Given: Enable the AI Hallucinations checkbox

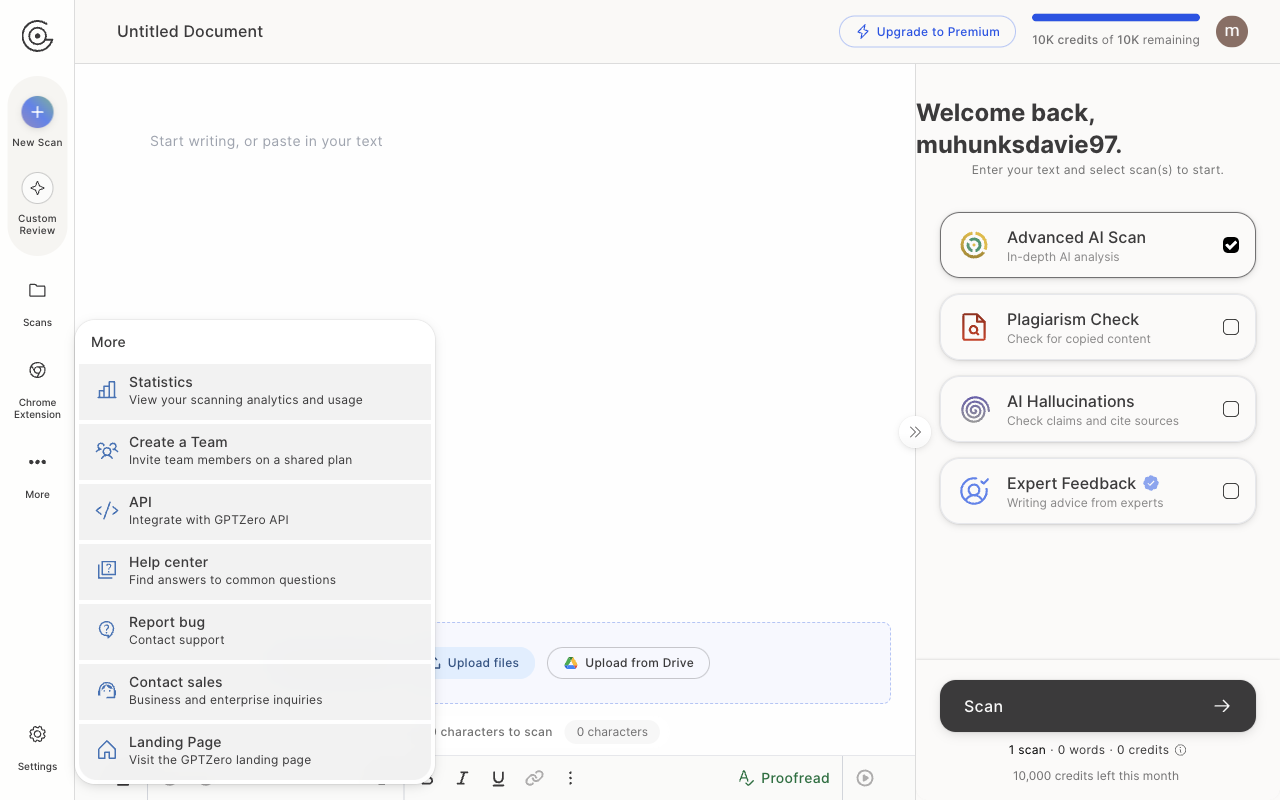Looking at the screenshot, I should tap(1231, 409).
